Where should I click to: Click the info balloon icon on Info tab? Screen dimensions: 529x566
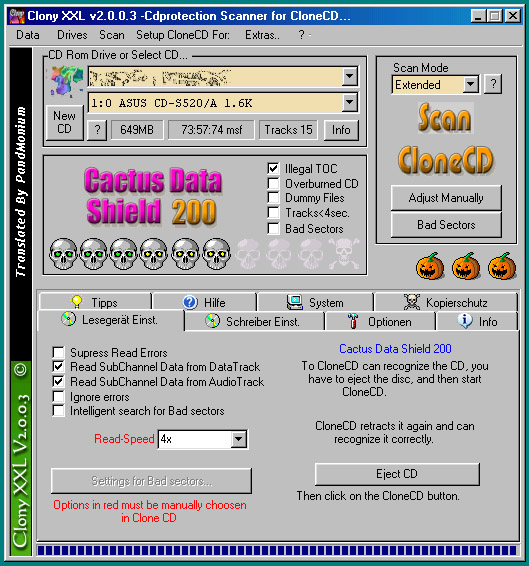tap(465, 321)
